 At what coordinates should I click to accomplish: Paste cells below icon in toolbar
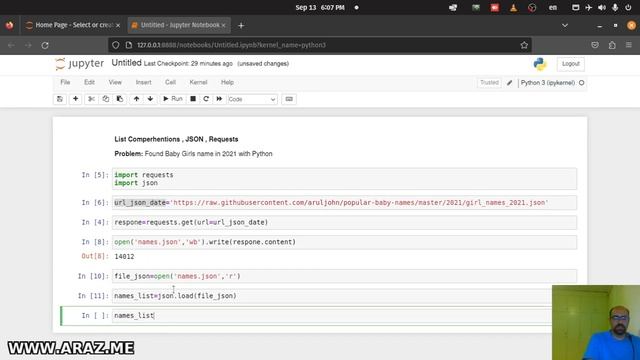[x=120, y=99]
